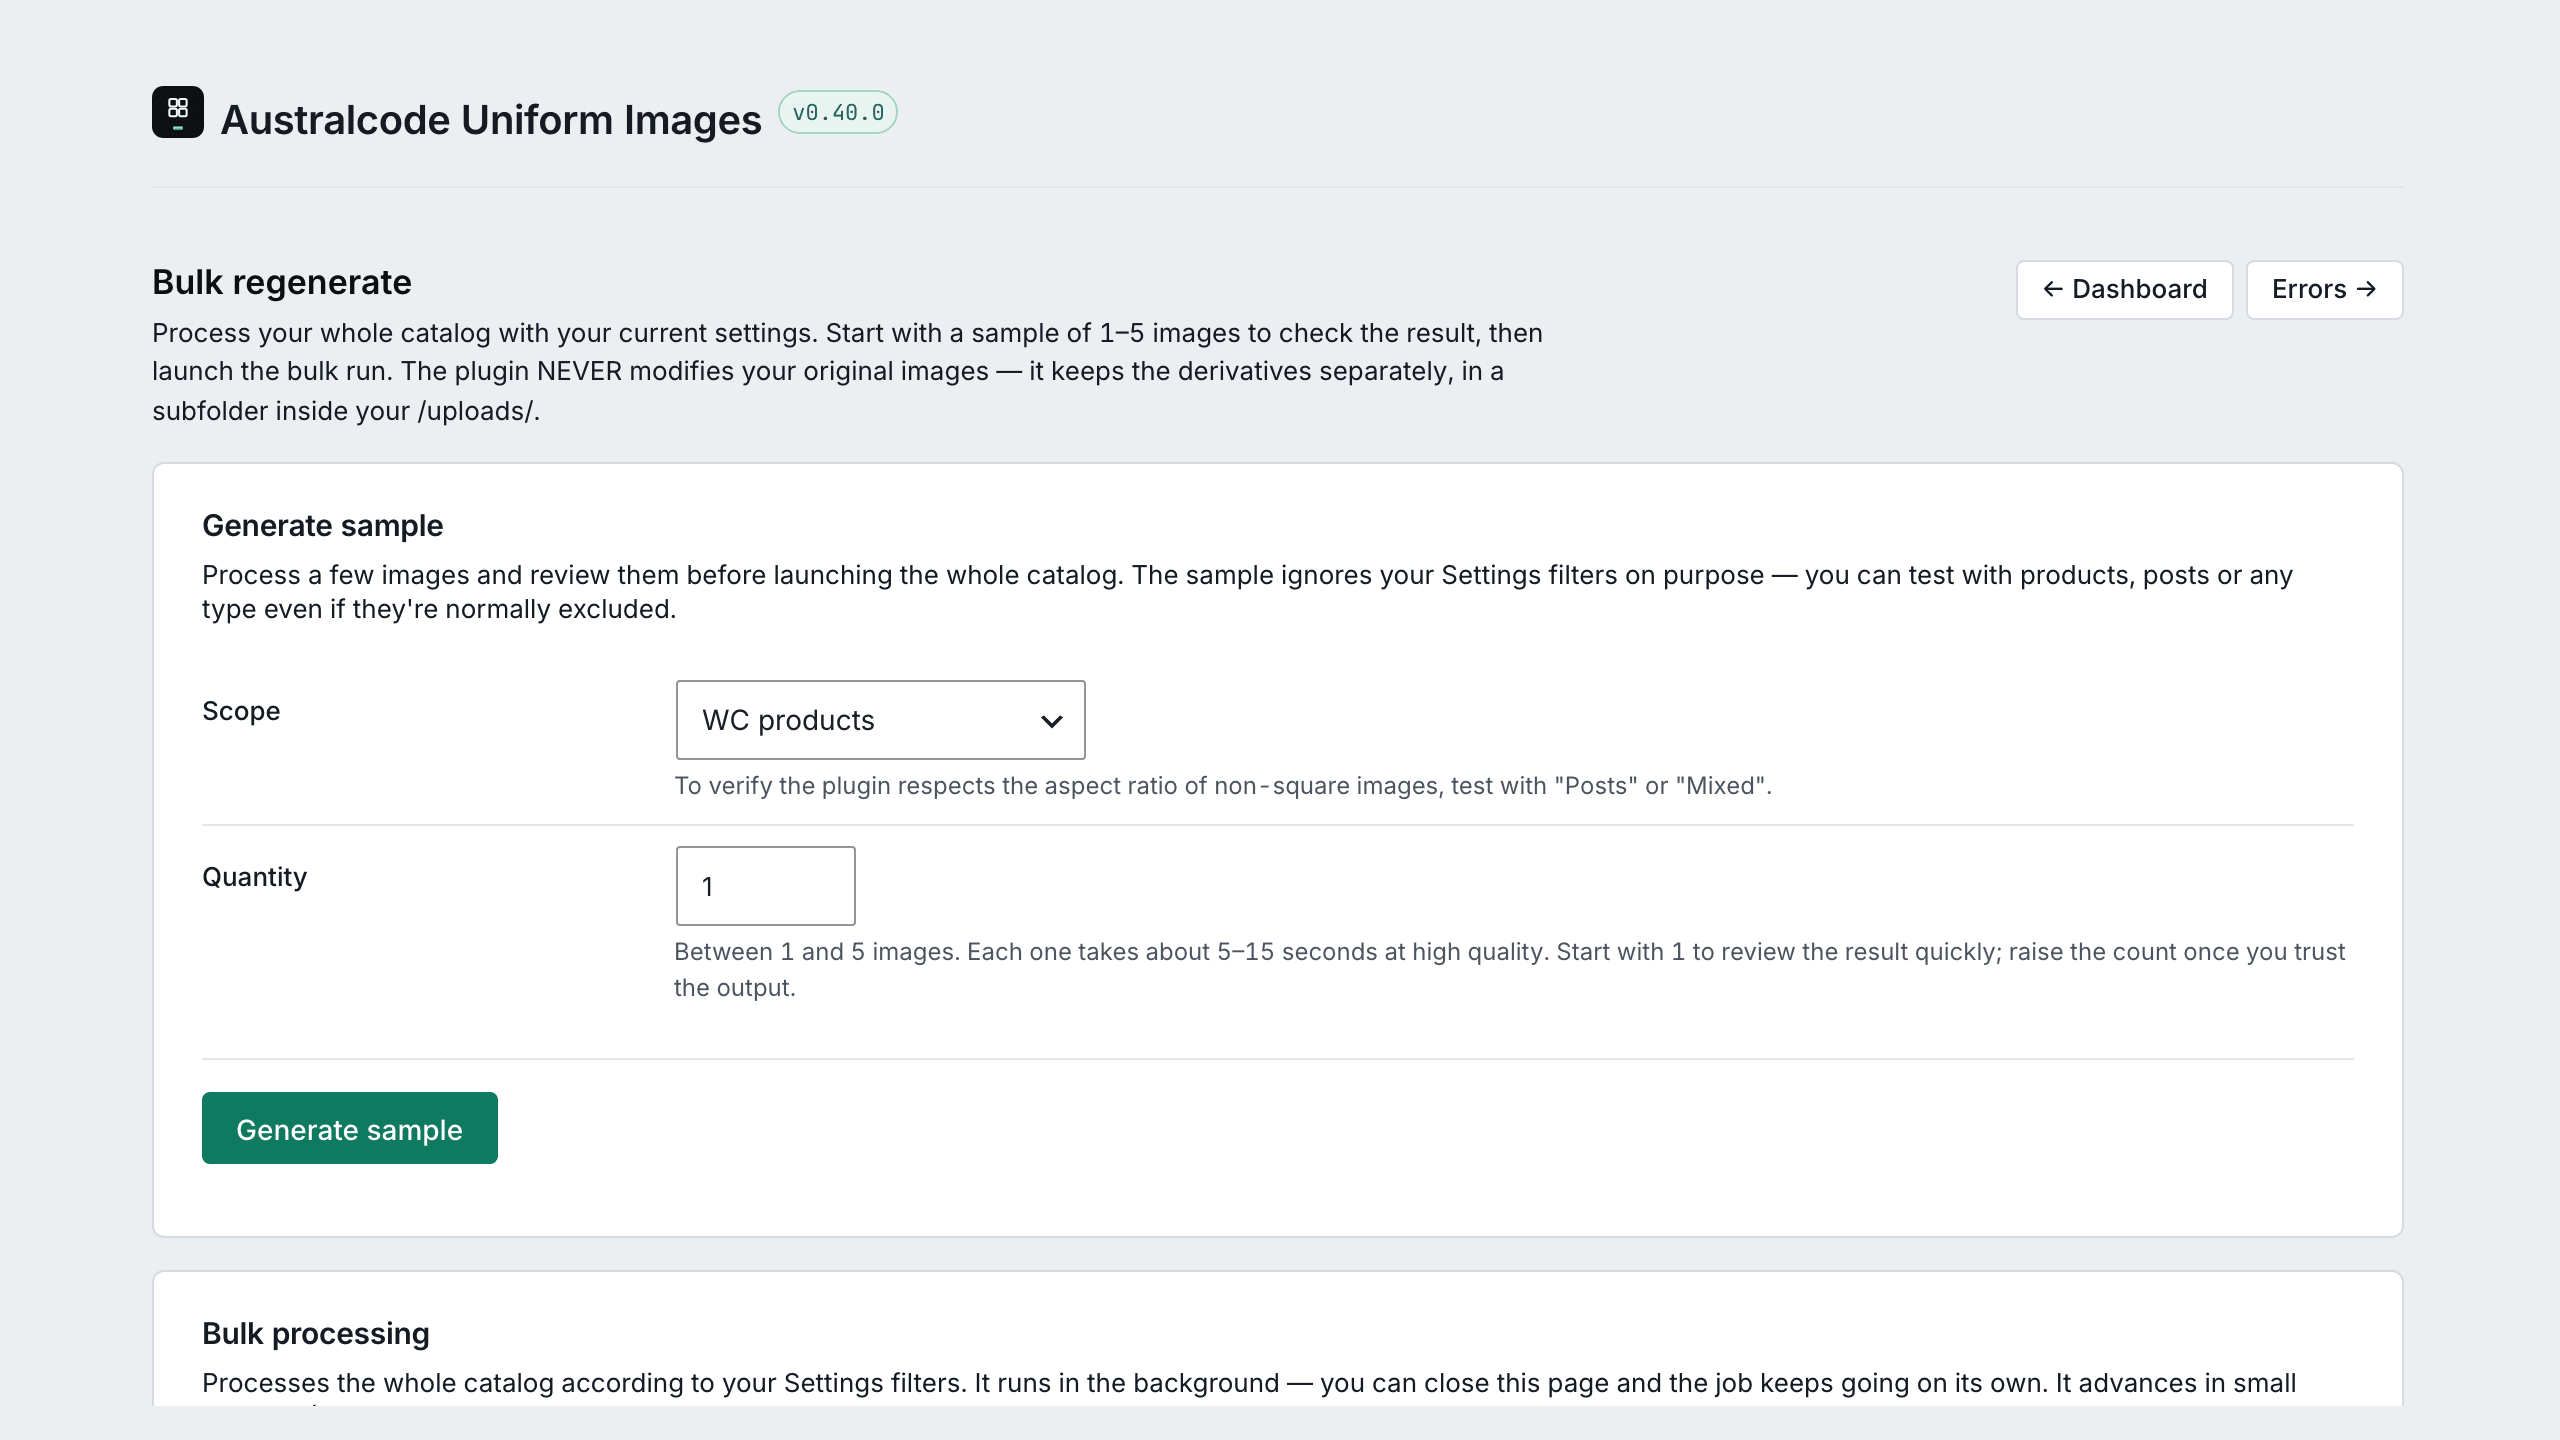Click the "Between 1 and 5 images" help text
Screen dimensions: 2560x1440
coord(1509,969)
